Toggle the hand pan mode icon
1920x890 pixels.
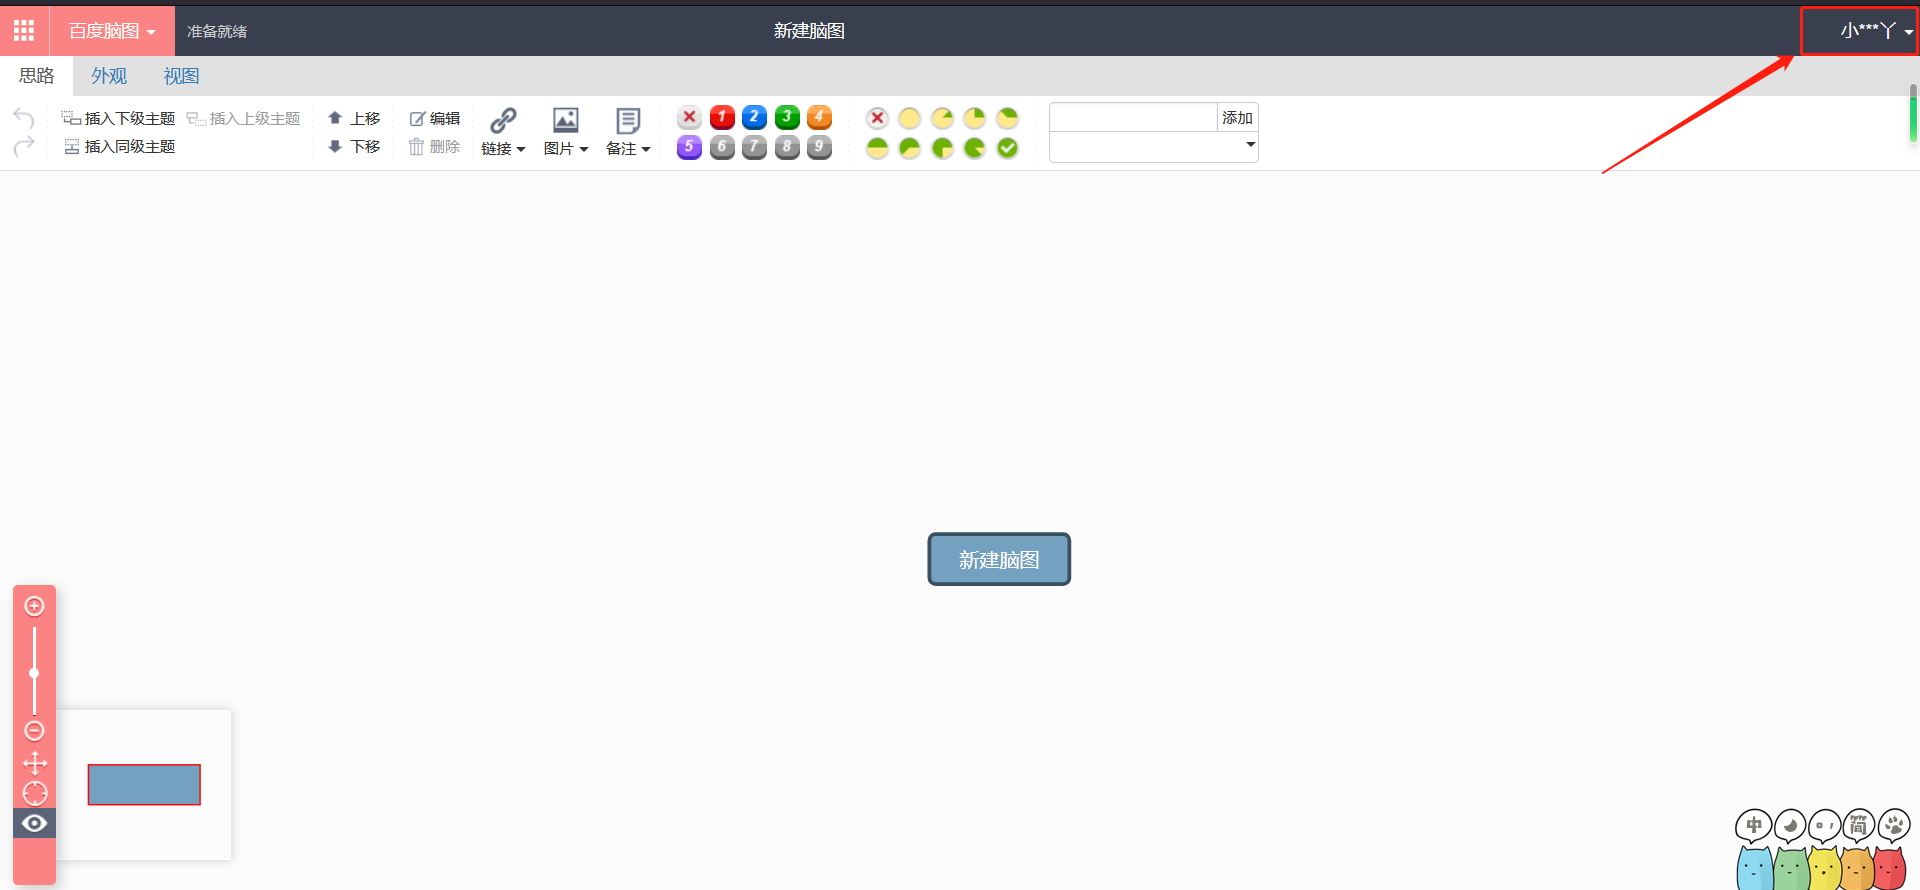[34, 763]
